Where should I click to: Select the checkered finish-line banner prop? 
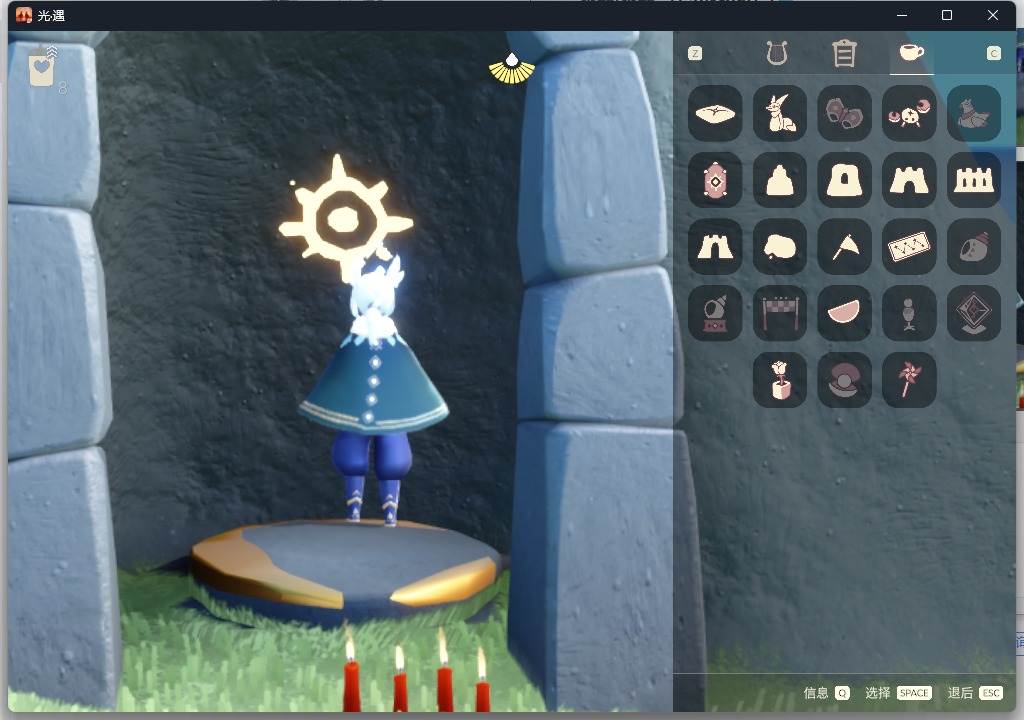(780, 313)
